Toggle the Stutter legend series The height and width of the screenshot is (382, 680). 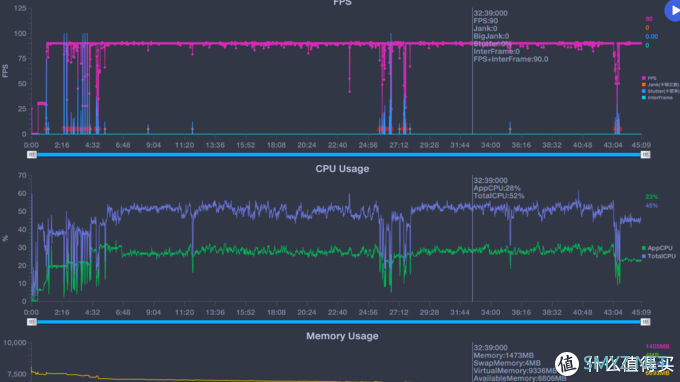(x=660, y=91)
